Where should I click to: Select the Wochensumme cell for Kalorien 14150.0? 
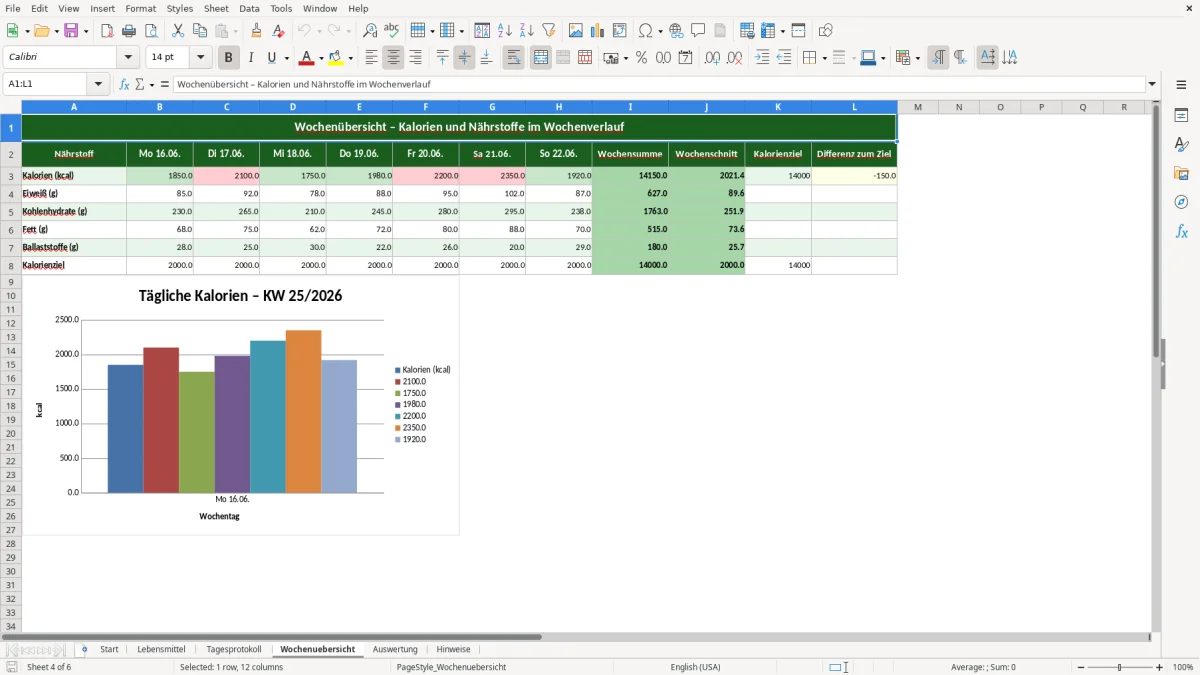click(630, 176)
